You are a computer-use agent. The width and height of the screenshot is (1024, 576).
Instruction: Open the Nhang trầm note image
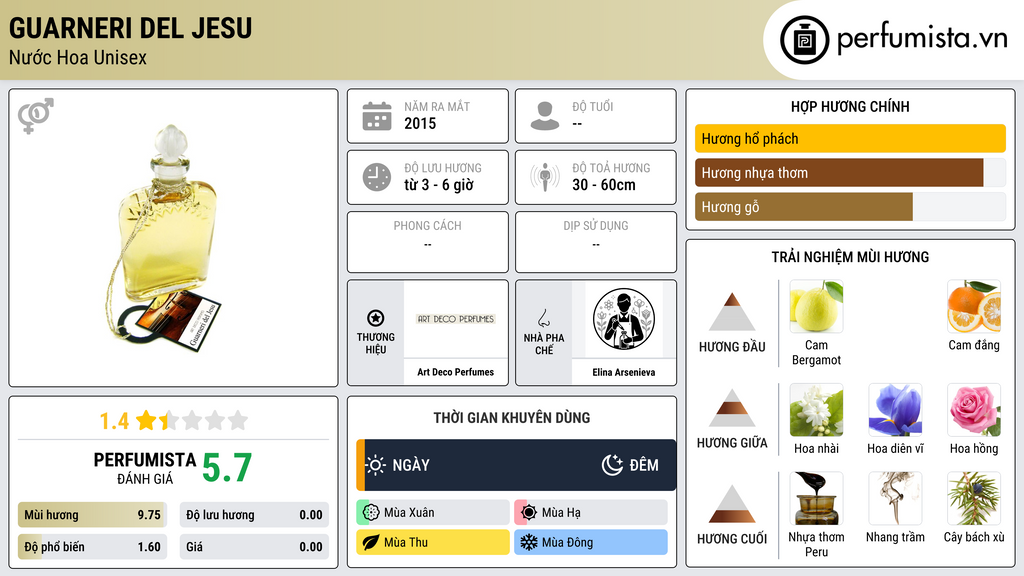[895, 499]
